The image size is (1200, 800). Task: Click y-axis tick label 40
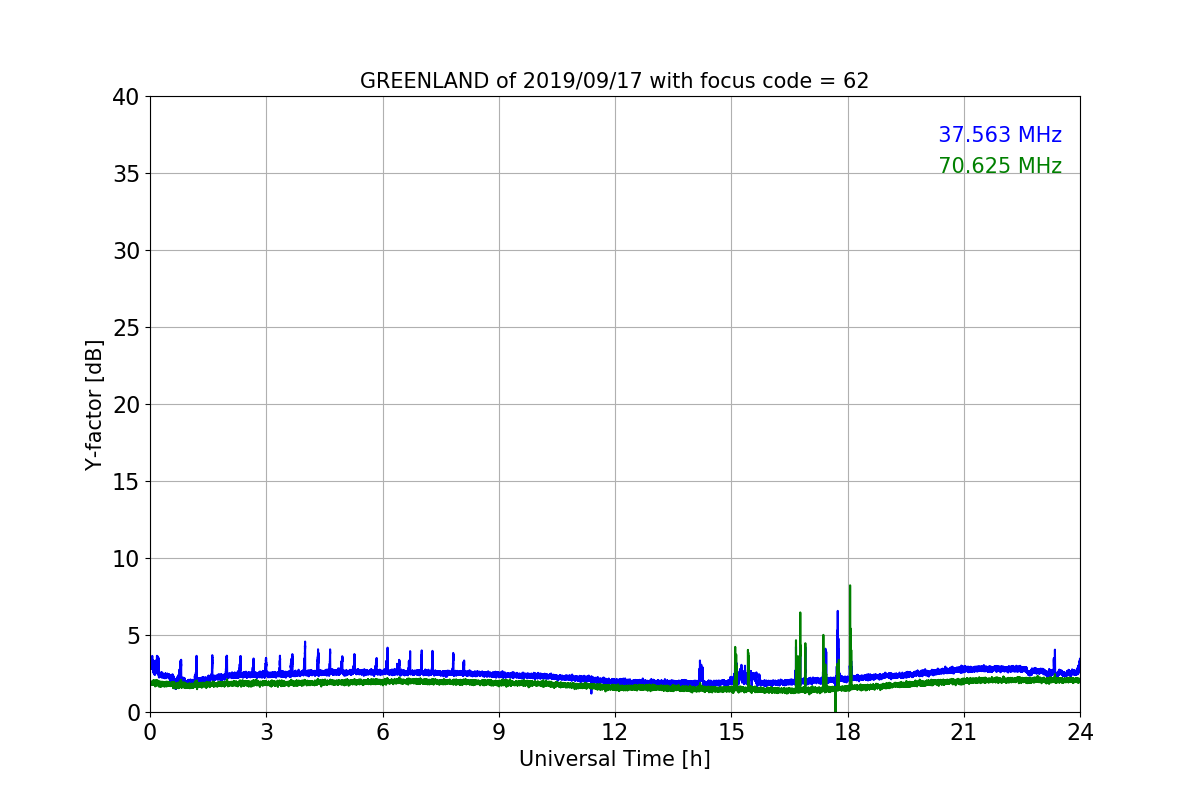click(x=126, y=97)
